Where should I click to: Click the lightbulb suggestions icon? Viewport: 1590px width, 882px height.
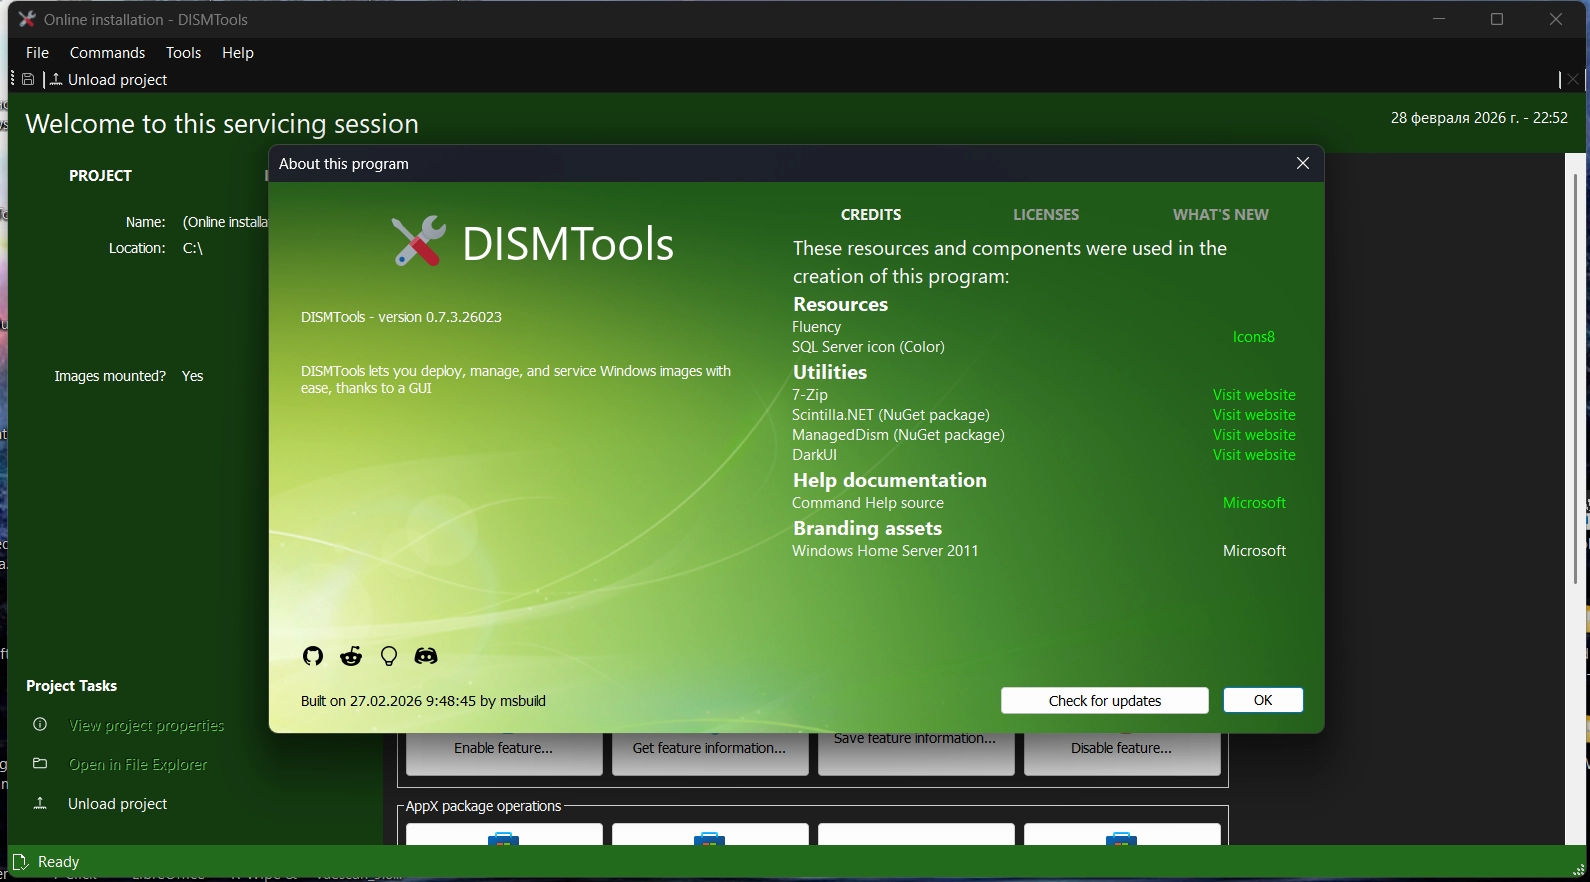[389, 656]
